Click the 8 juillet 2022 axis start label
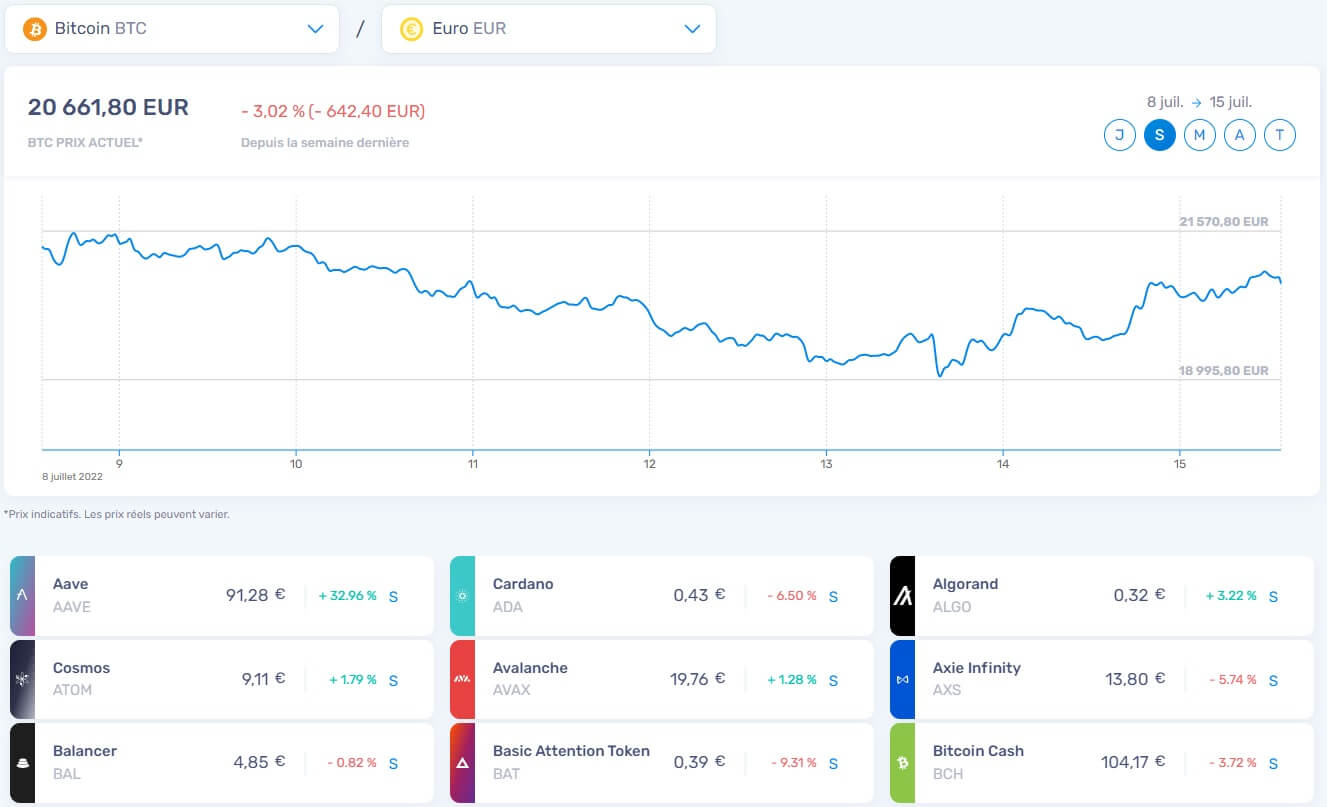Viewport: 1327px width, 807px height. (x=72, y=477)
